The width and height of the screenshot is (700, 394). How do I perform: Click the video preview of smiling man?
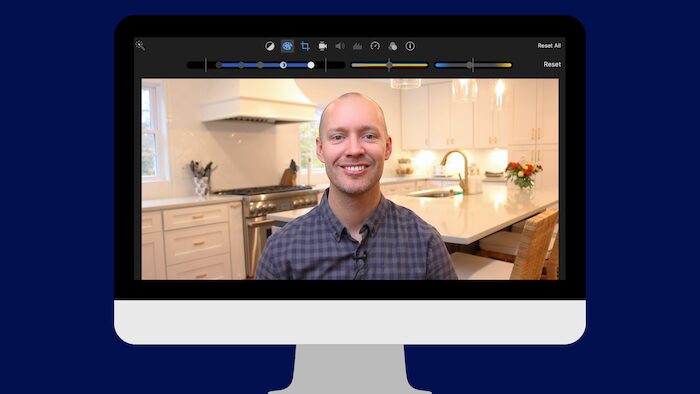(350, 179)
